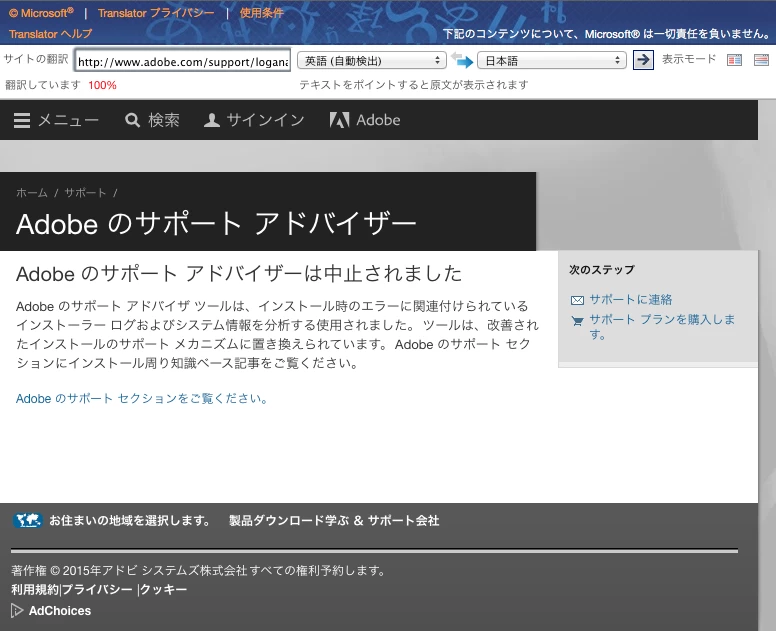Open the AdChoices footer link
This screenshot has width=776, height=631.
click(x=60, y=611)
